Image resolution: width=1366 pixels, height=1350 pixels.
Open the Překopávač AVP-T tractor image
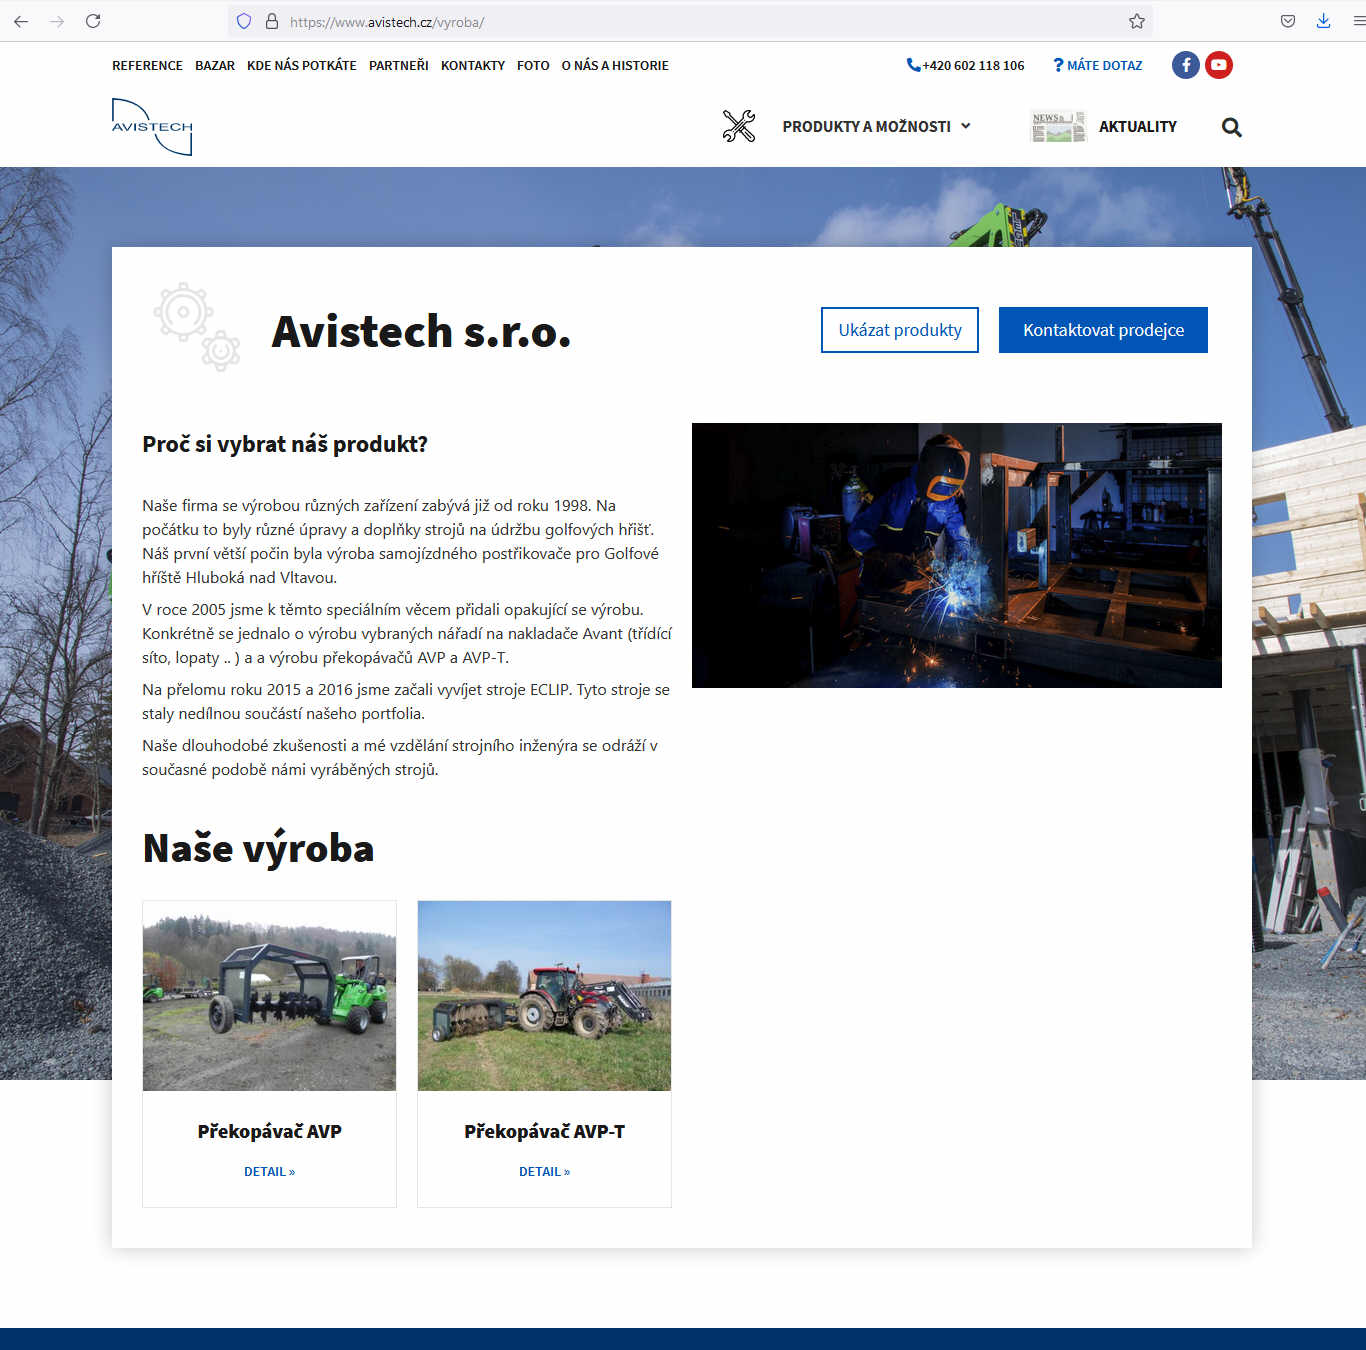tap(544, 996)
